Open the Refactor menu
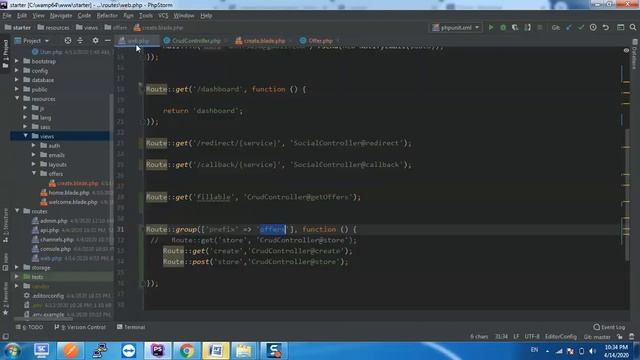 pyautogui.click(x=107, y=16)
